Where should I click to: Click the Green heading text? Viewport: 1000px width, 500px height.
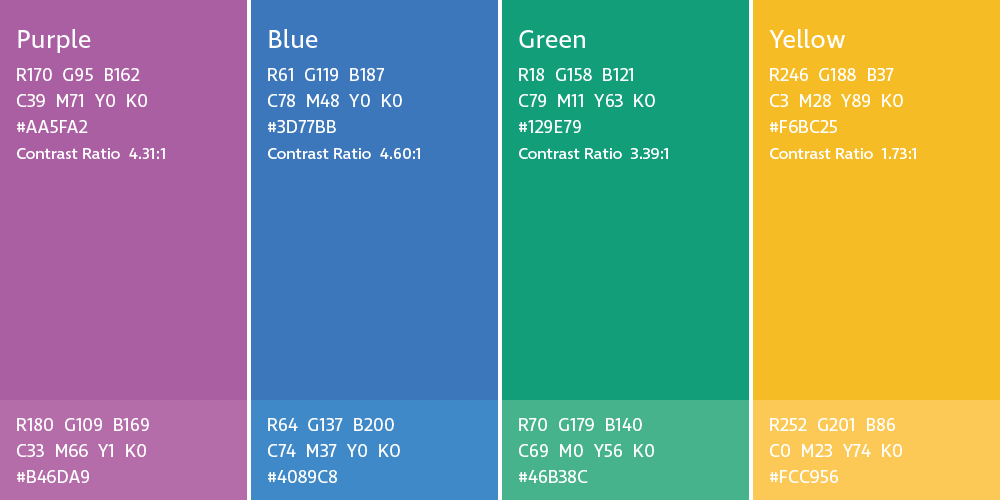[x=552, y=40]
